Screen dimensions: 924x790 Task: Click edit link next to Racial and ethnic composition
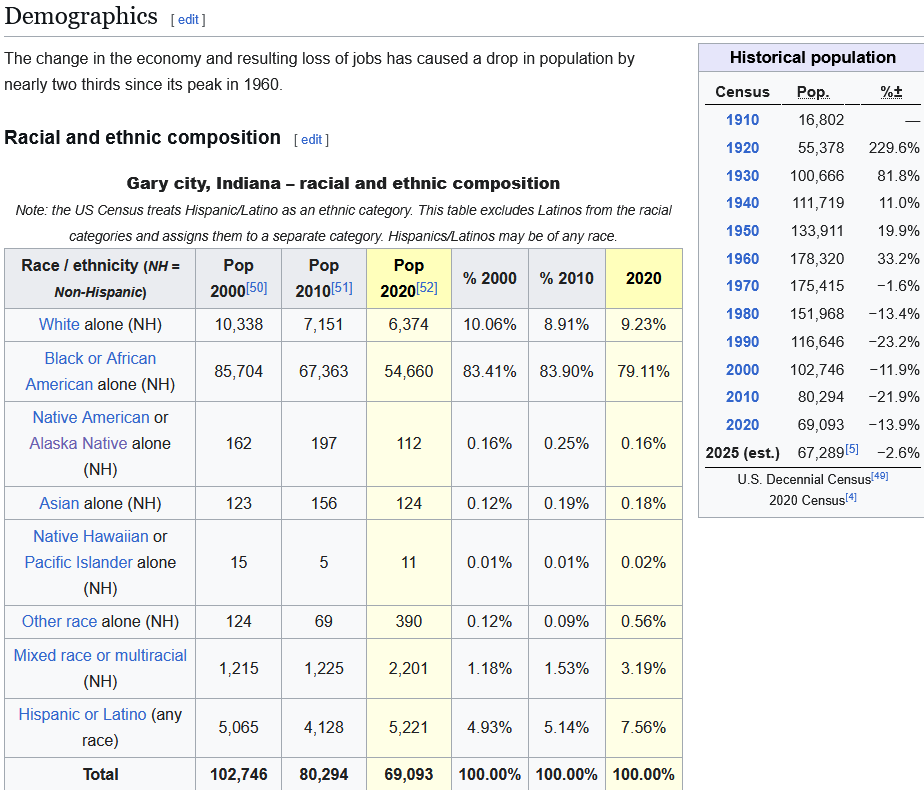click(x=311, y=140)
